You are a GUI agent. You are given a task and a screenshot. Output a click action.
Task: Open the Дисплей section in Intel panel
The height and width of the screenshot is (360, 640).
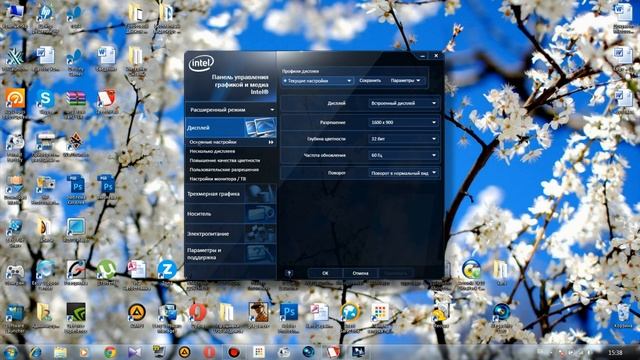click(x=231, y=128)
